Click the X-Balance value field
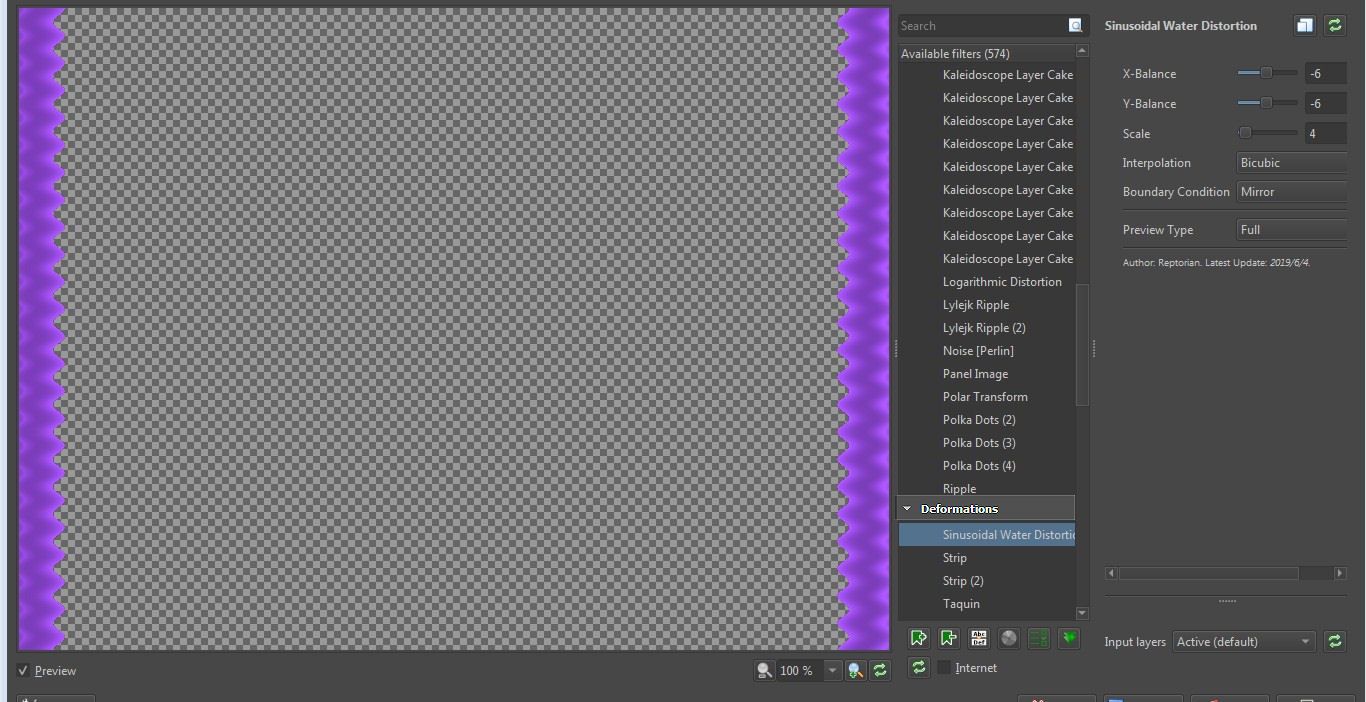This screenshot has width=1366, height=702. (x=1326, y=74)
